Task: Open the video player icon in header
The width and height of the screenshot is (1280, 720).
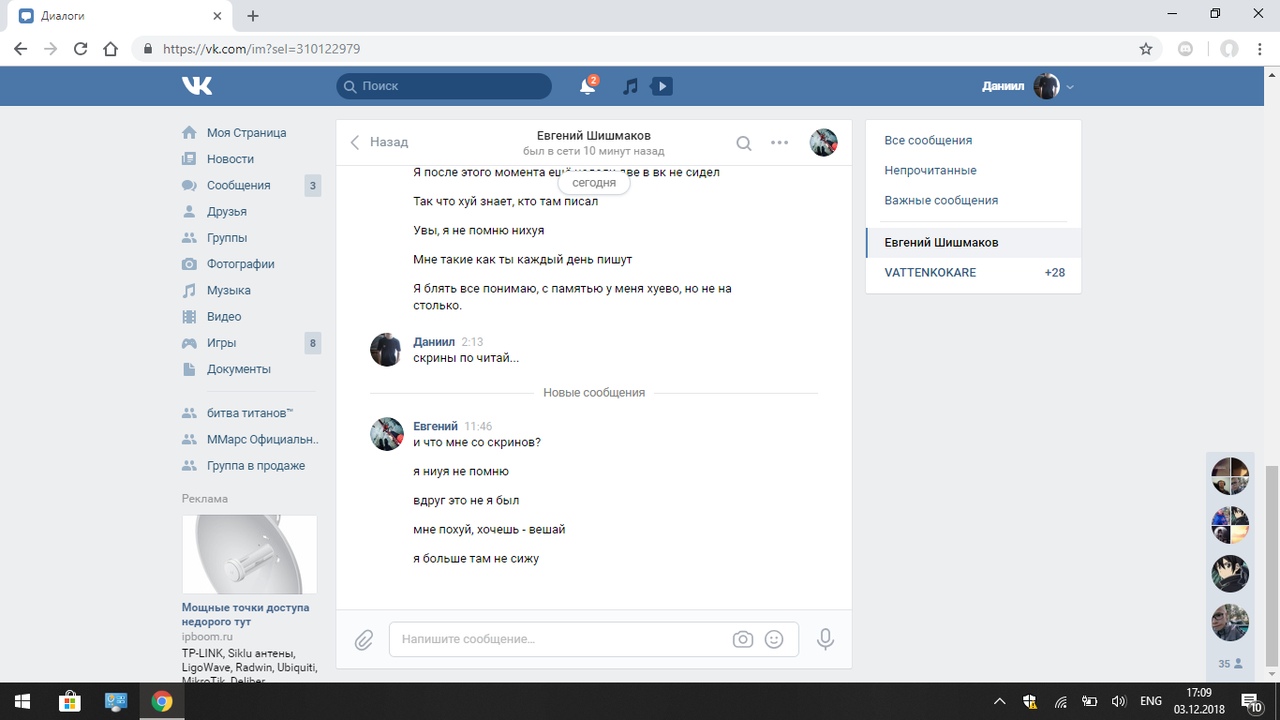Action: (x=661, y=87)
